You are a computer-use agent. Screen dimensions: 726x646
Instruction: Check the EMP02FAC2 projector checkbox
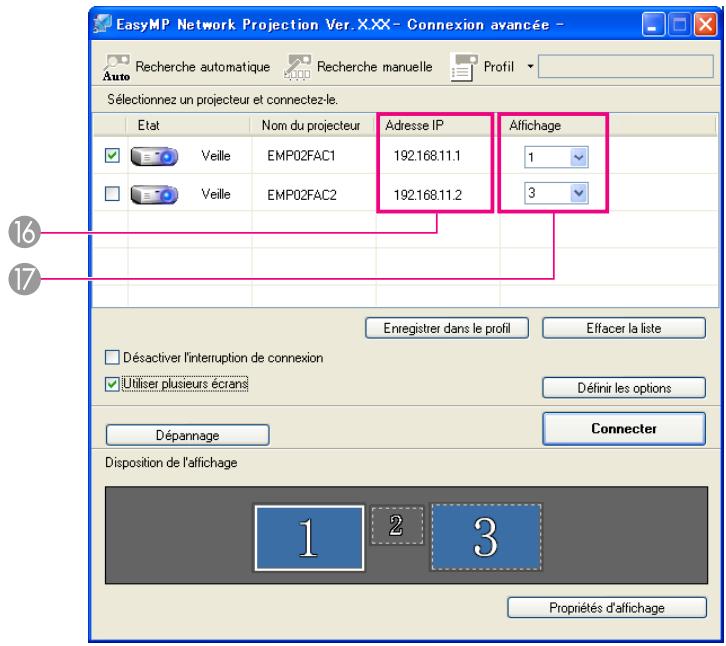click(x=112, y=193)
